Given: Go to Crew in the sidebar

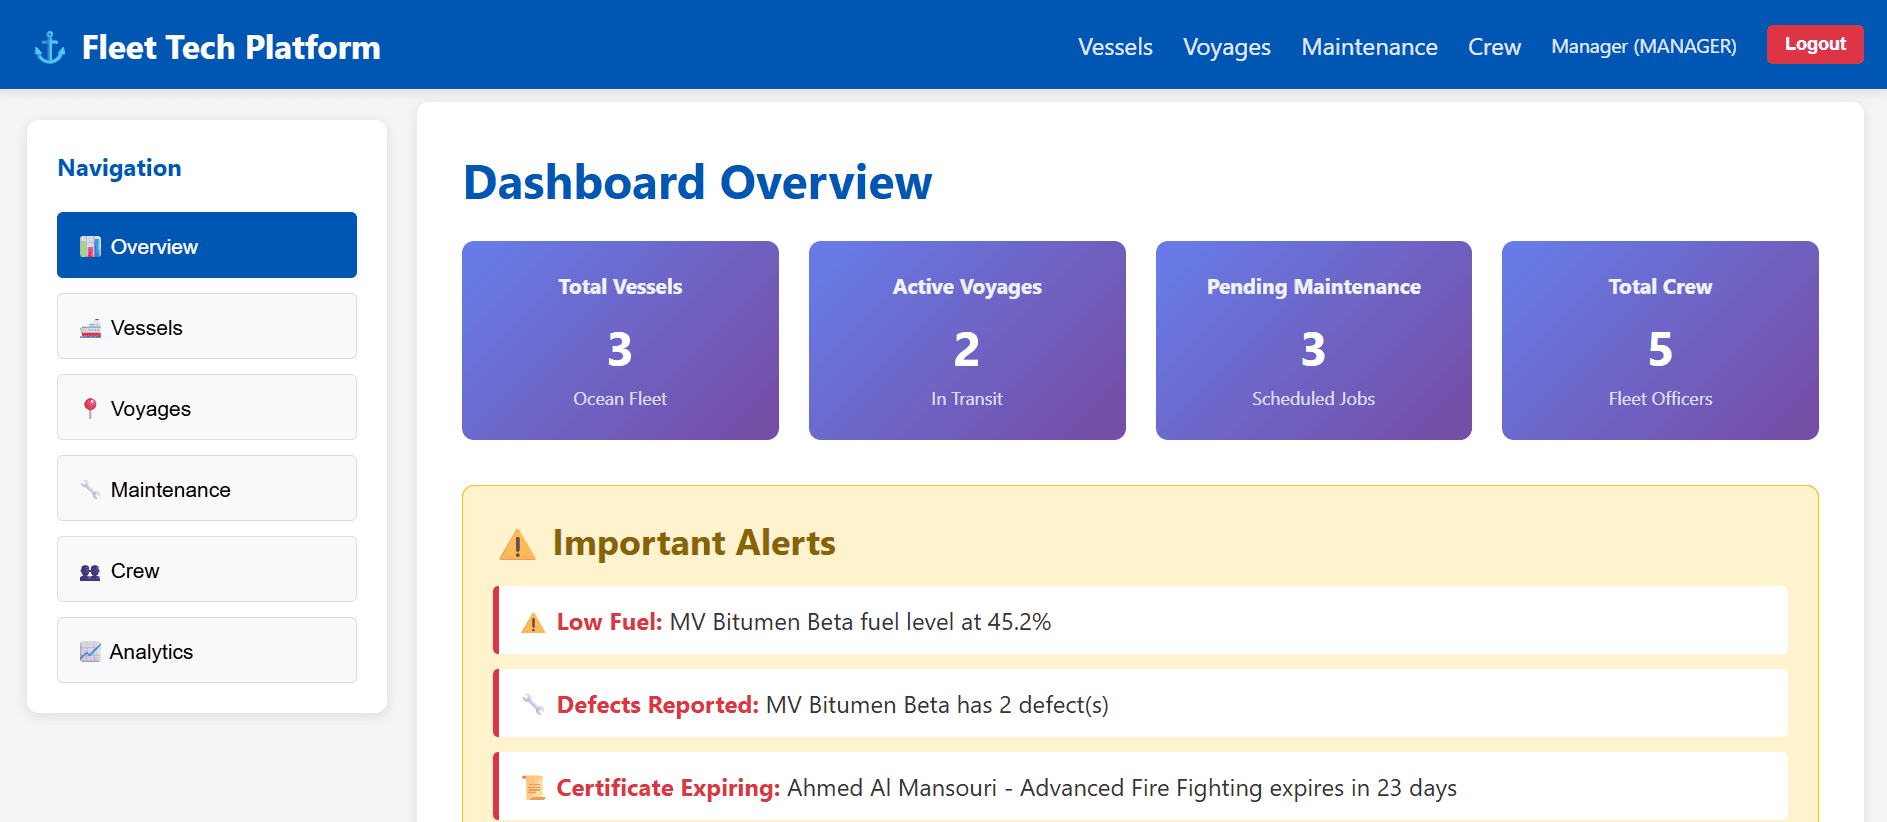Looking at the screenshot, I should 207,569.
